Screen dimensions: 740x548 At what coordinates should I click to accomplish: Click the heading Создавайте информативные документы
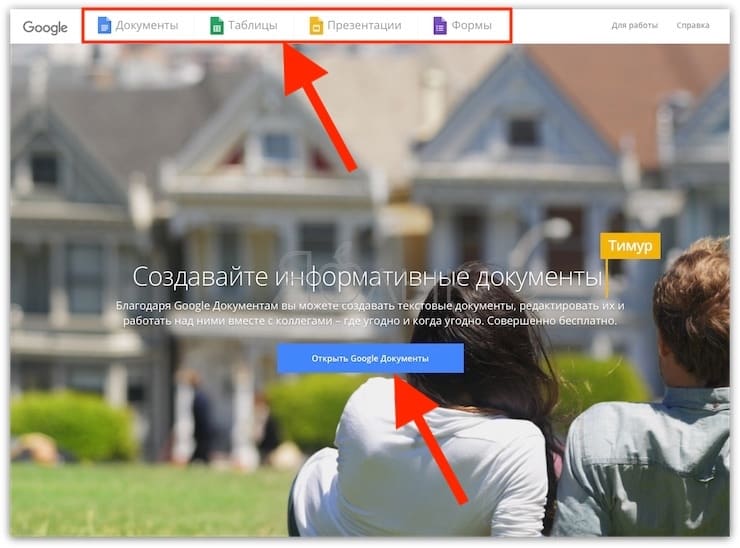coord(368,277)
